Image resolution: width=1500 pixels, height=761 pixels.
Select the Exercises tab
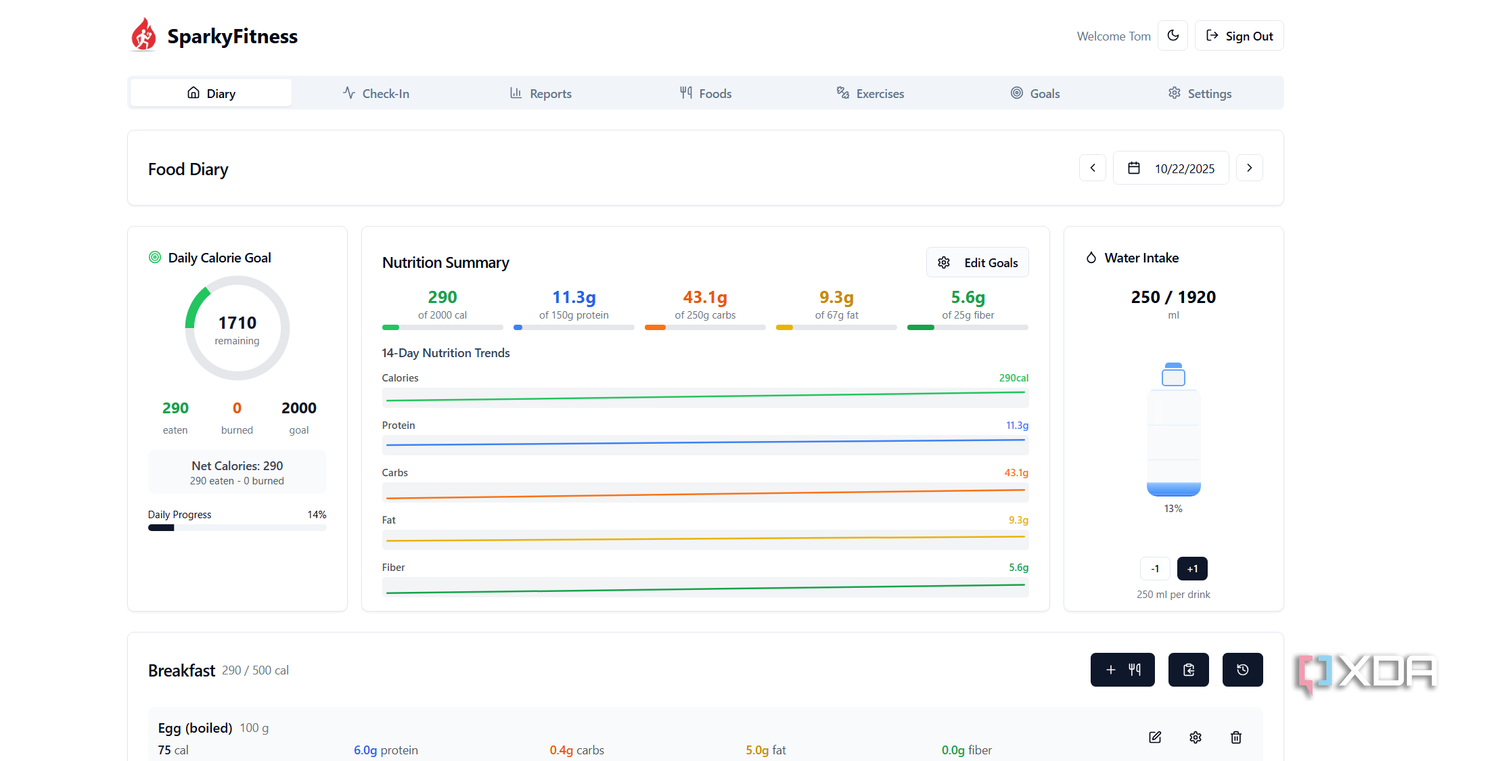click(x=871, y=93)
